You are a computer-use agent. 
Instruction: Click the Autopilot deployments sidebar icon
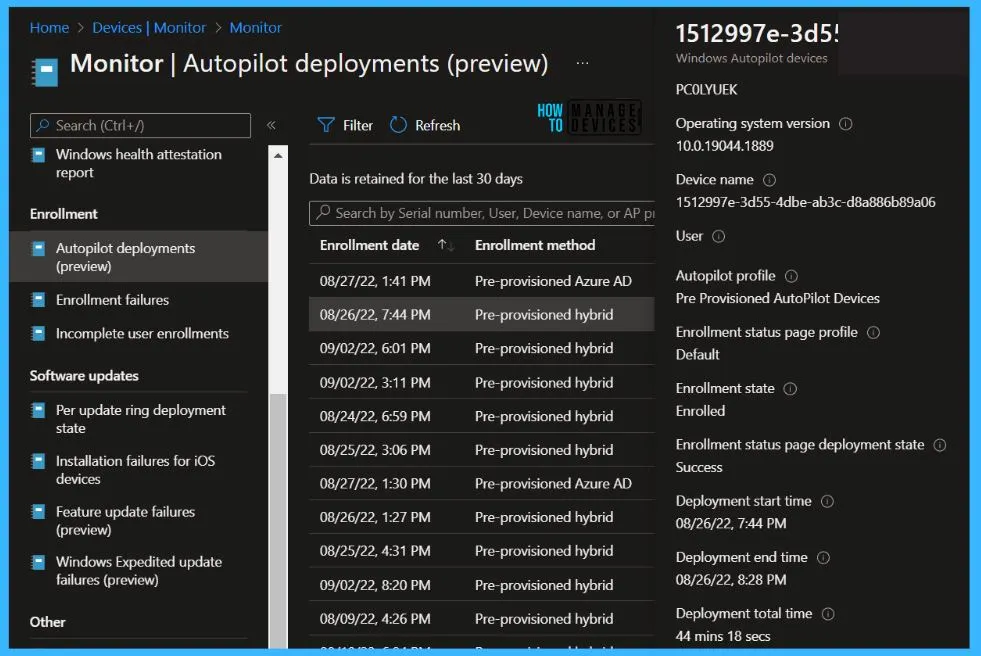point(38,248)
